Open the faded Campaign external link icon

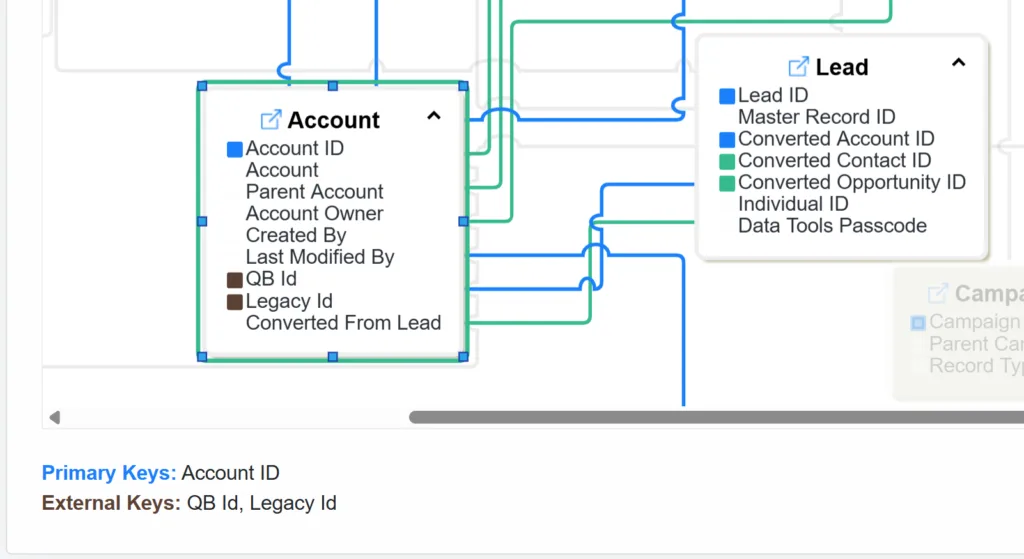click(938, 294)
